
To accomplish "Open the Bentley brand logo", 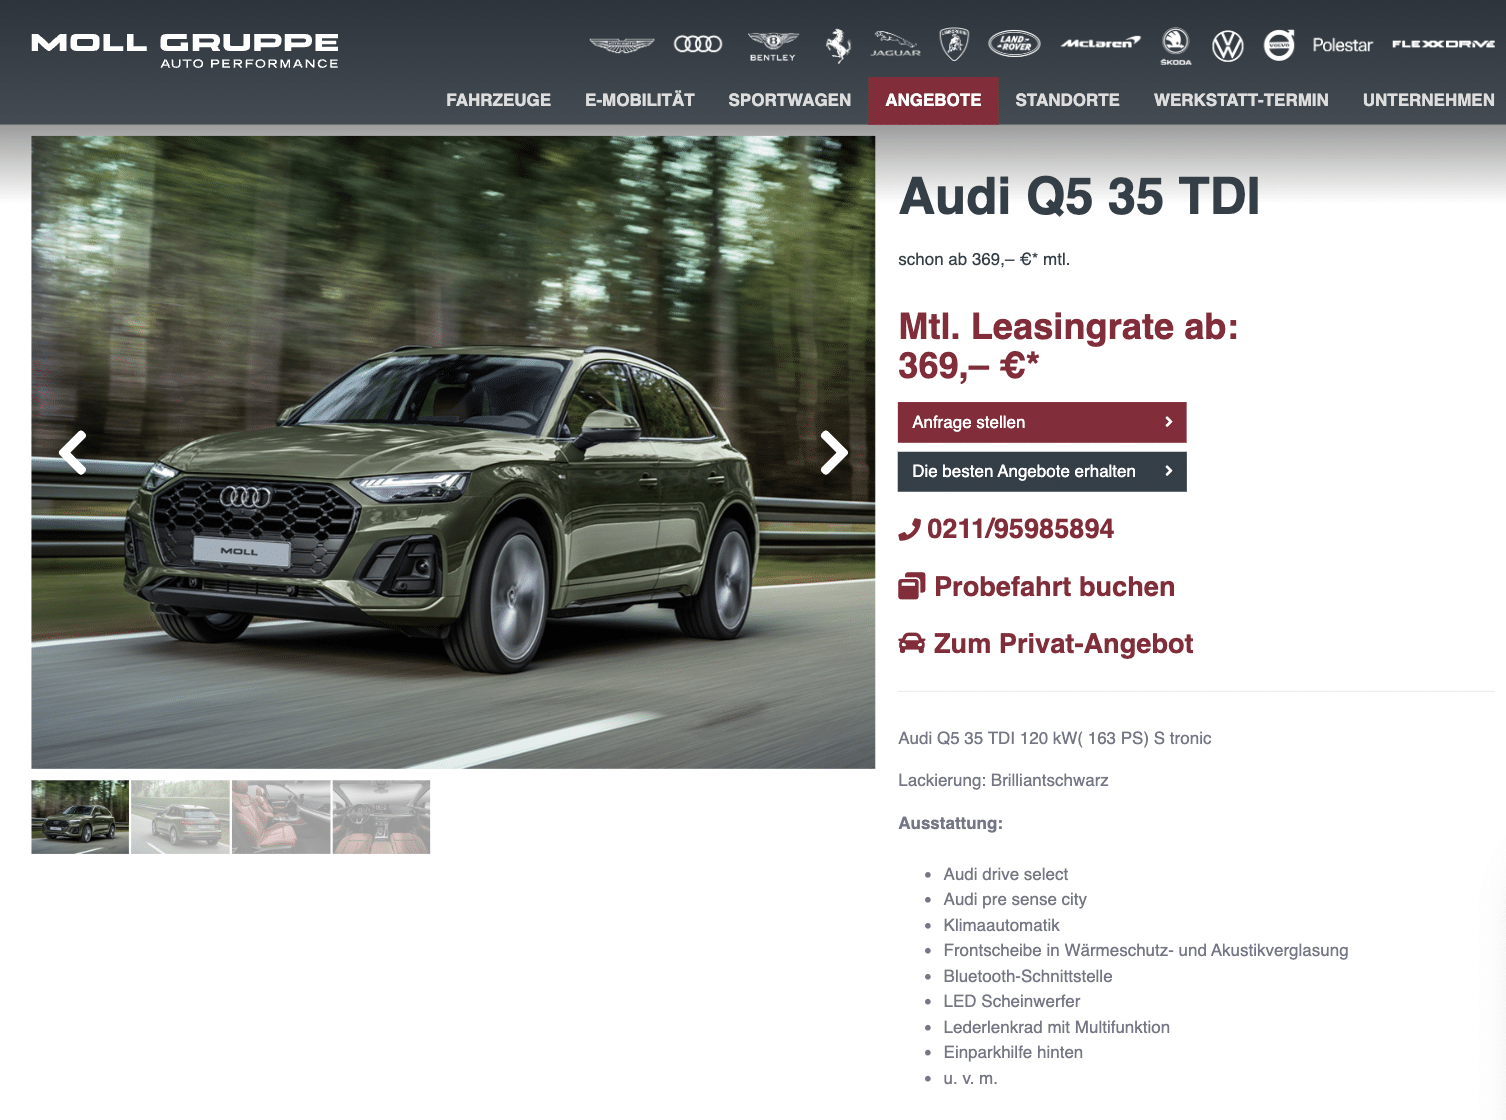I will pos(773,46).
